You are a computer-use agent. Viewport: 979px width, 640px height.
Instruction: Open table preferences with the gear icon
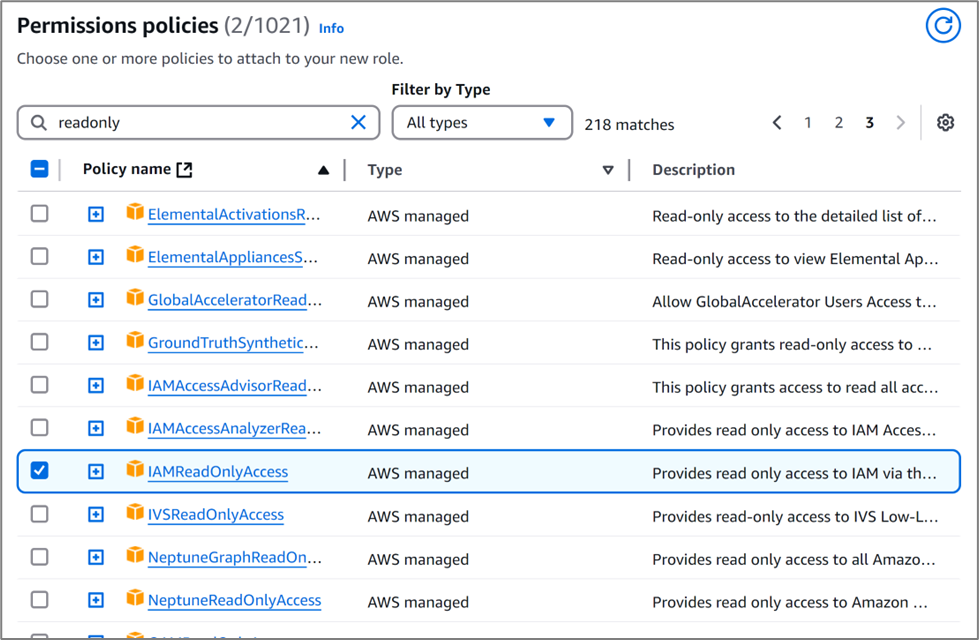[945, 122]
